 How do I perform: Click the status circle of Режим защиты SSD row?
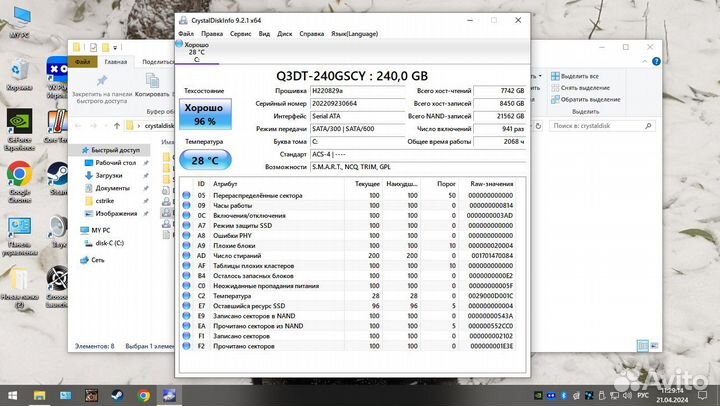pos(186,226)
